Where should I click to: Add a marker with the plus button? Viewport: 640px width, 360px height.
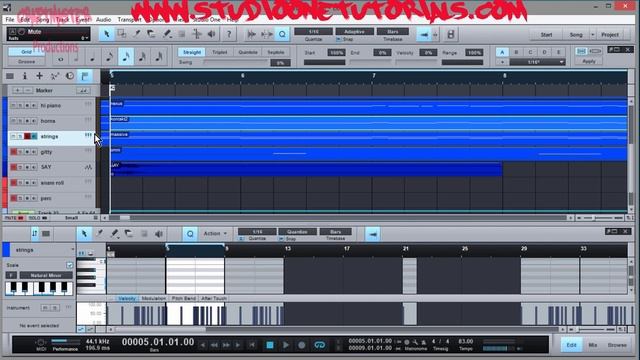[17, 91]
